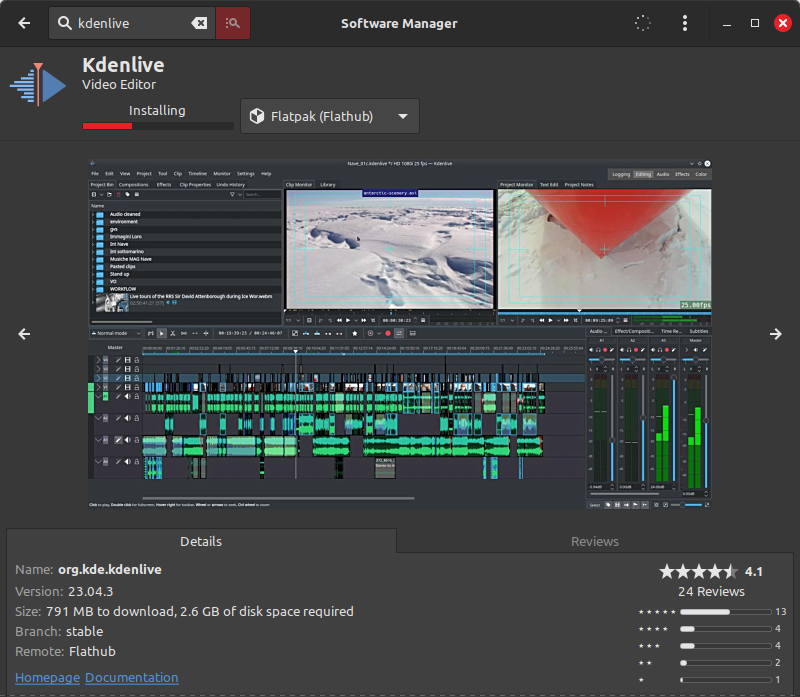Click the 24 Reviews label
The width and height of the screenshot is (800, 697).
(x=711, y=591)
